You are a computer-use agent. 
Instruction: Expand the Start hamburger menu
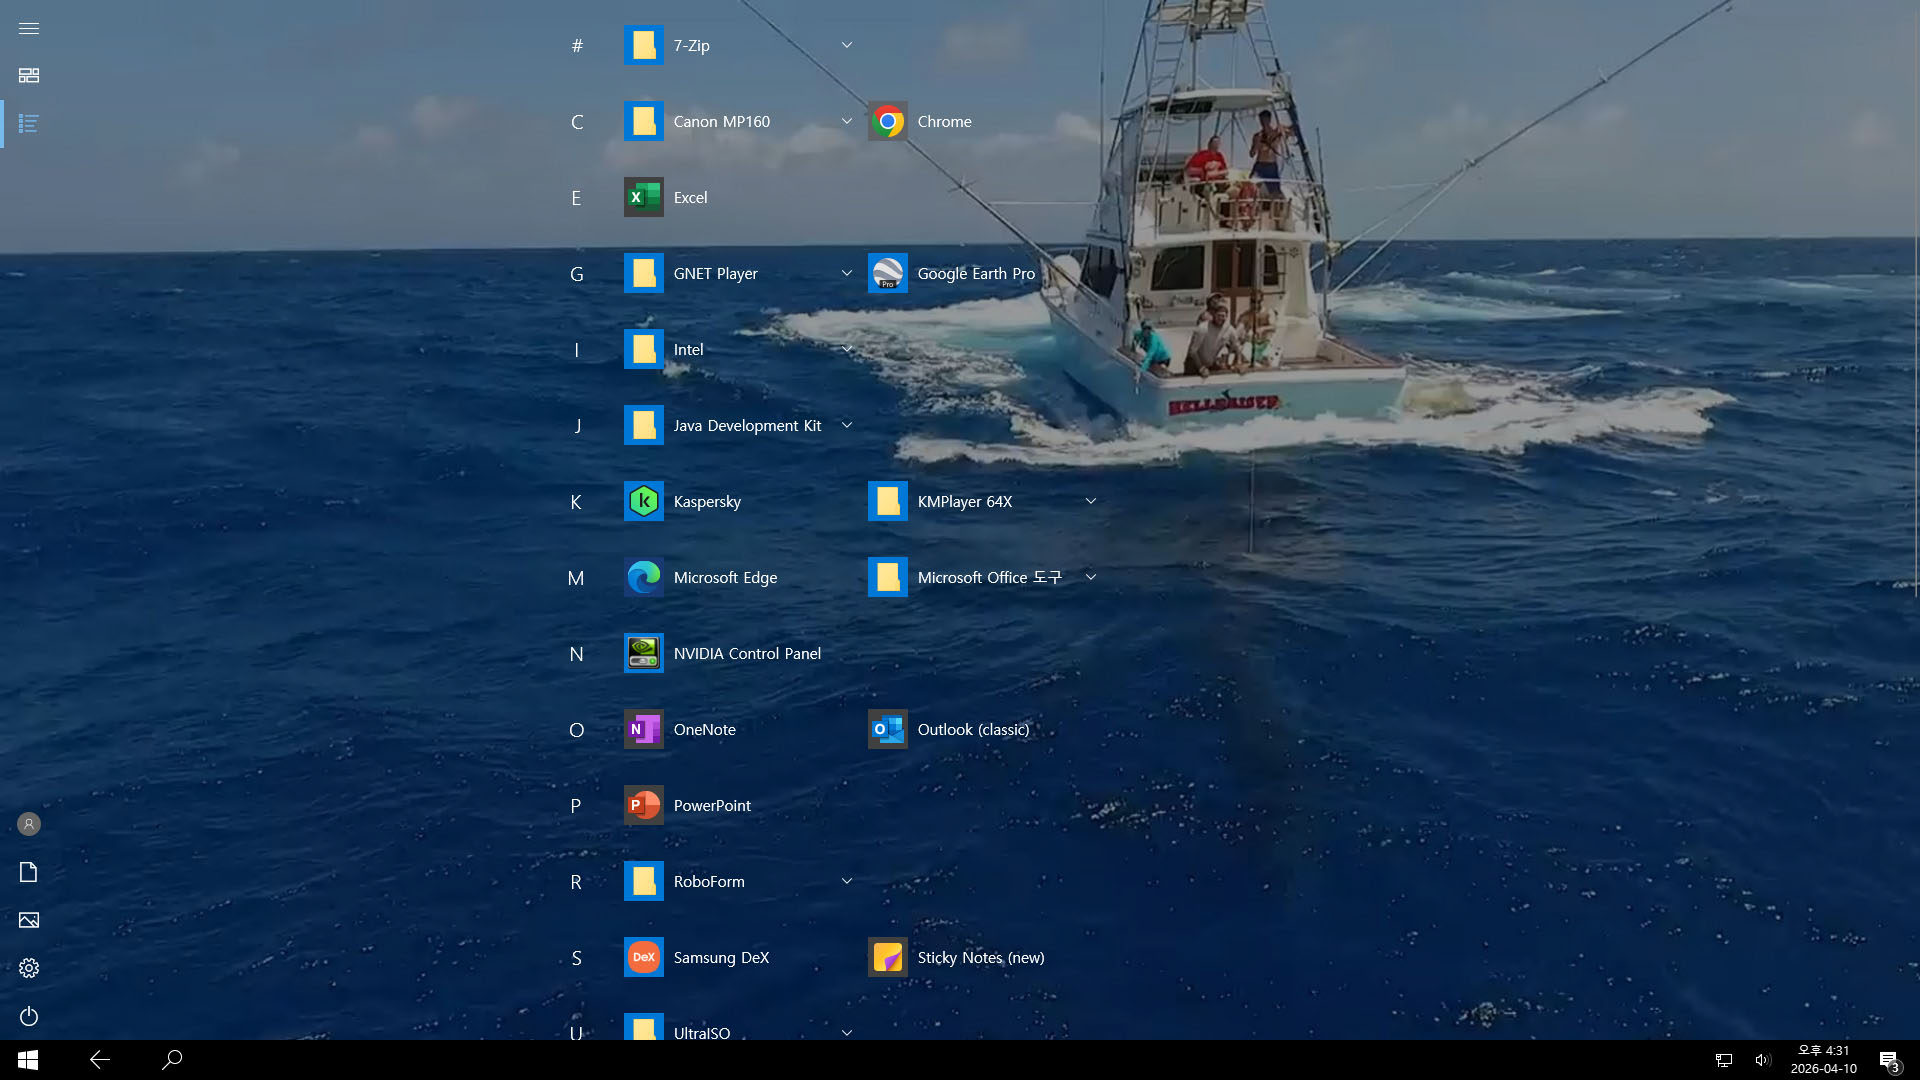pyautogui.click(x=29, y=28)
